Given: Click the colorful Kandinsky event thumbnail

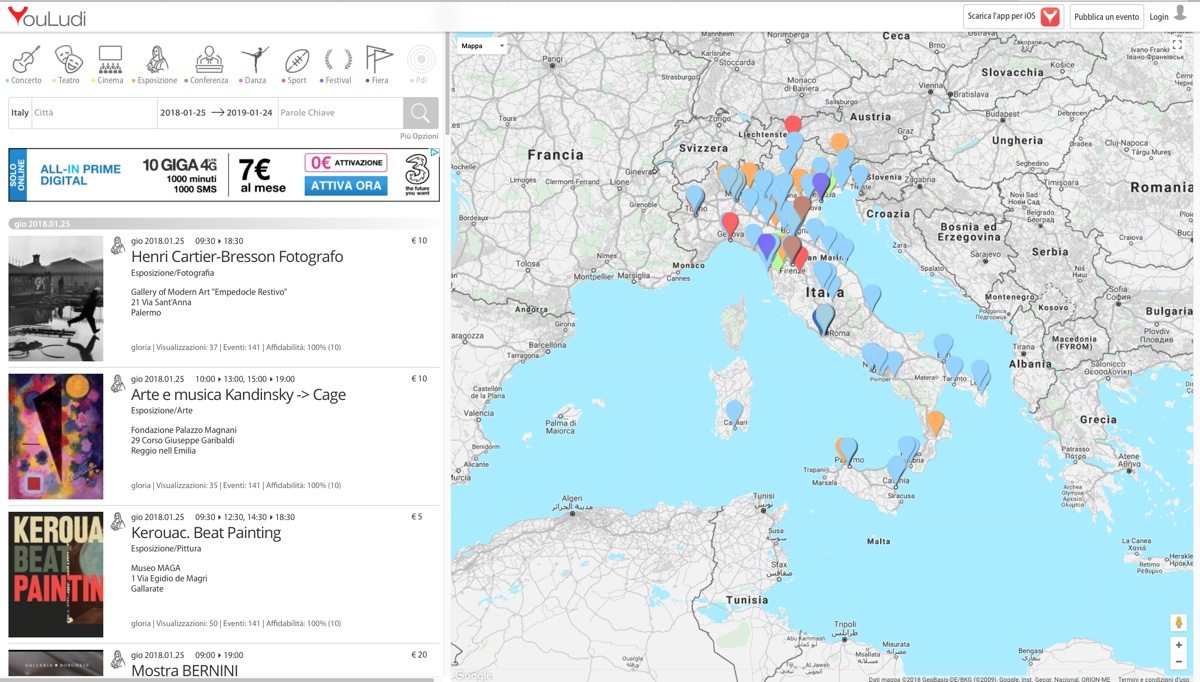Looking at the screenshot, I should [x=56, y=436].
